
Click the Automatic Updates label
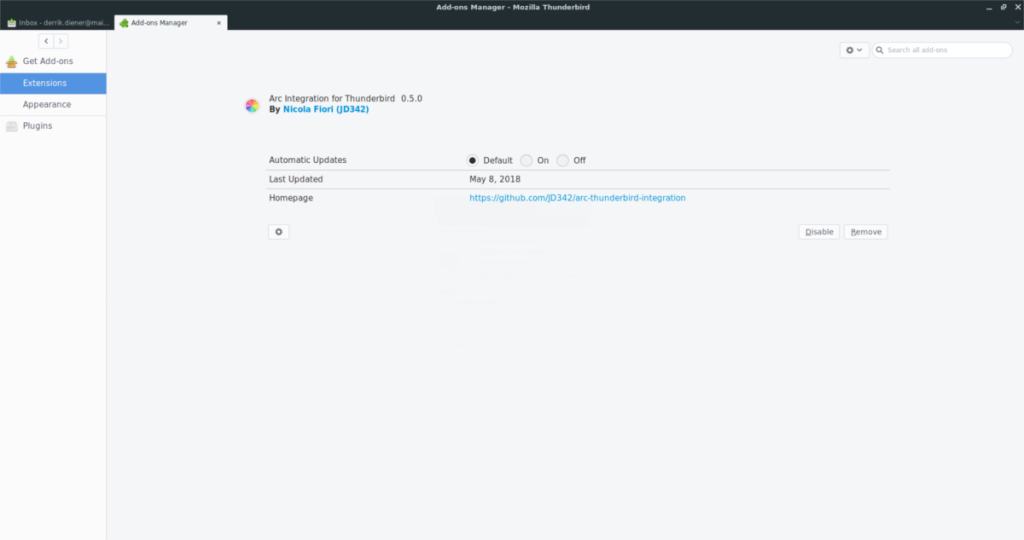click(x=308, y=160)
